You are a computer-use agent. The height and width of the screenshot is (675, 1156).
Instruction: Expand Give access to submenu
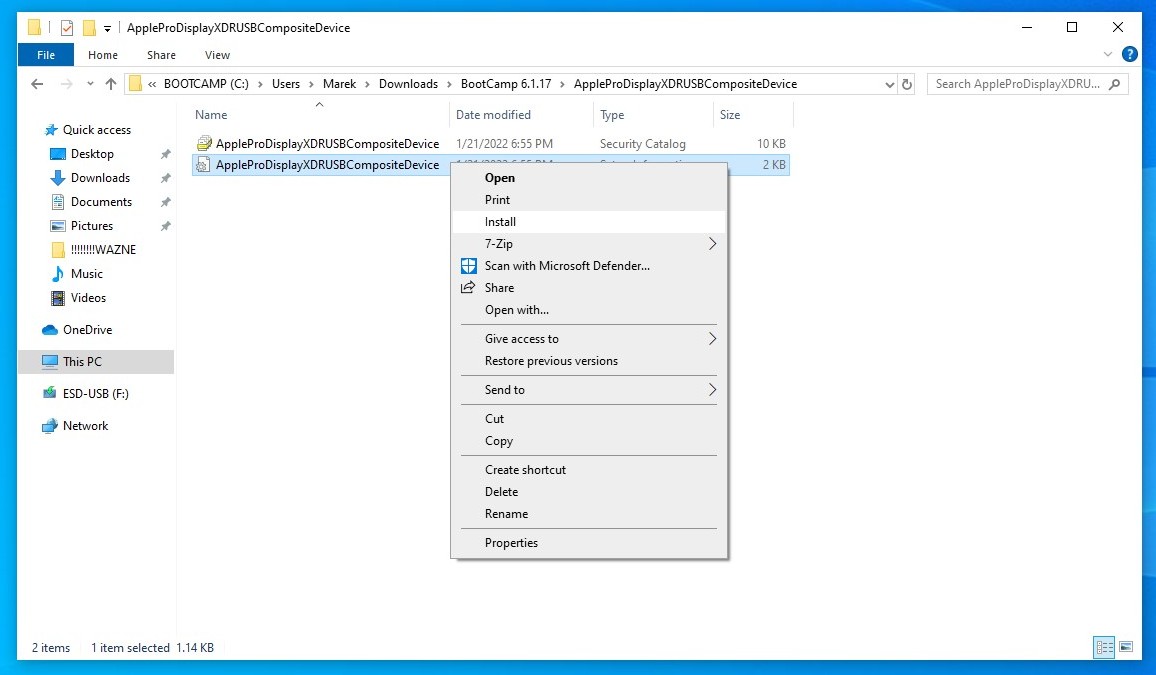click(x=588, y=339)
